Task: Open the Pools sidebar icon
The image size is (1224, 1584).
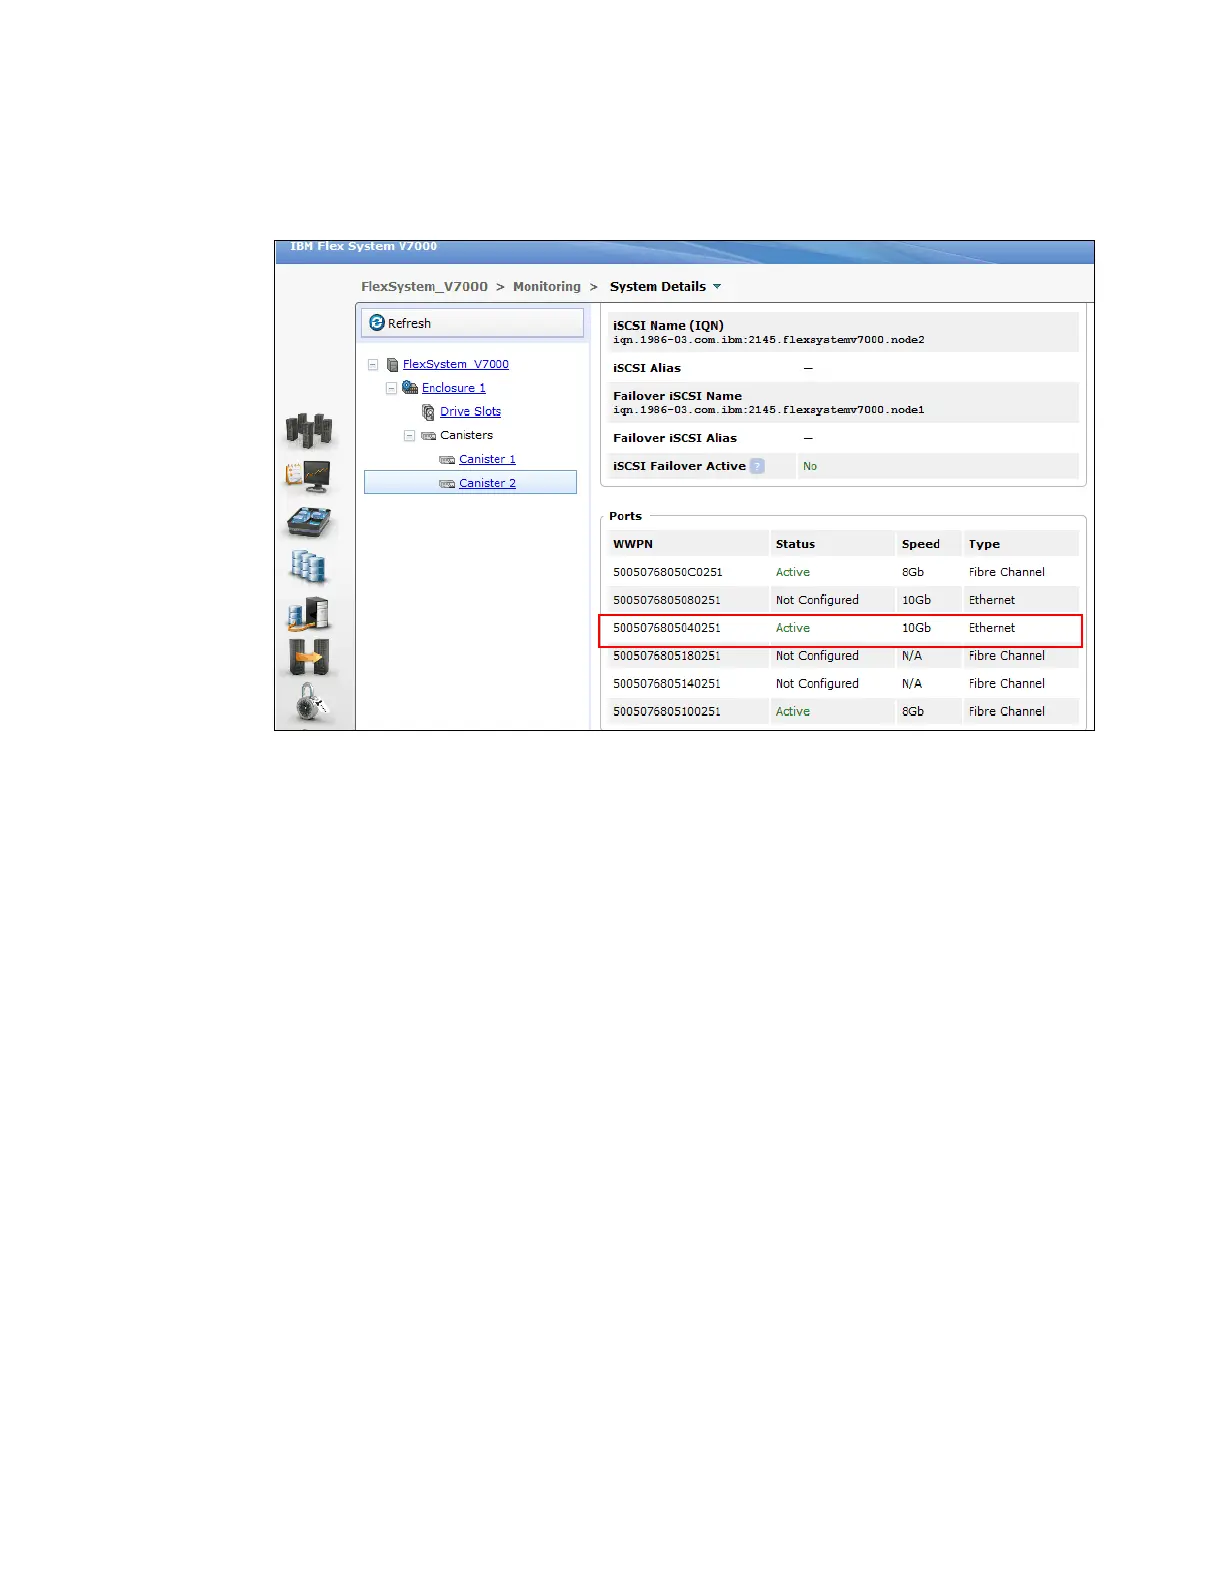Action: point(309,522)
